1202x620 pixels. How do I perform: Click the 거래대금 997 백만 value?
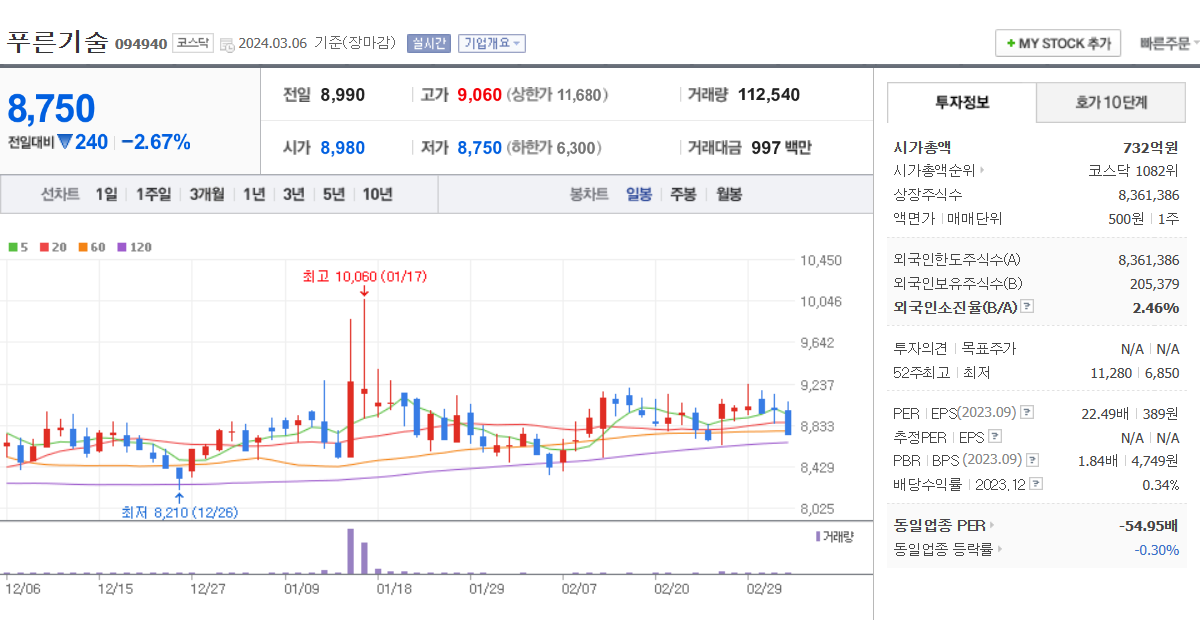coord(782,148)
